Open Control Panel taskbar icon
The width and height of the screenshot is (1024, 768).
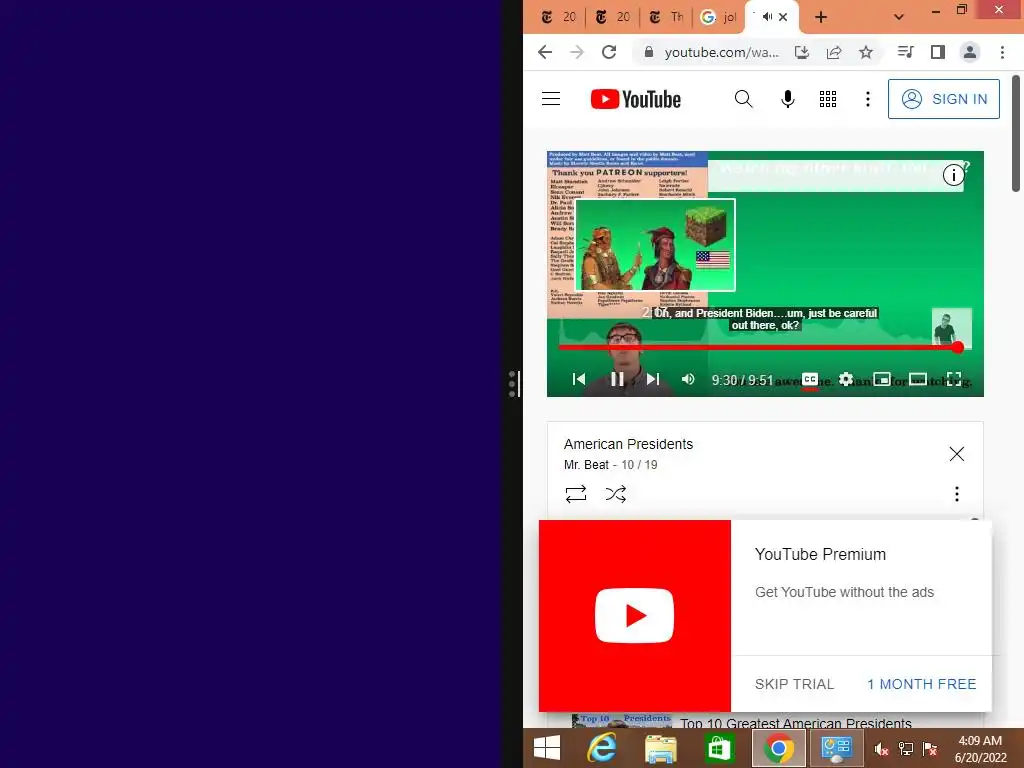click(x=836, y=748)
